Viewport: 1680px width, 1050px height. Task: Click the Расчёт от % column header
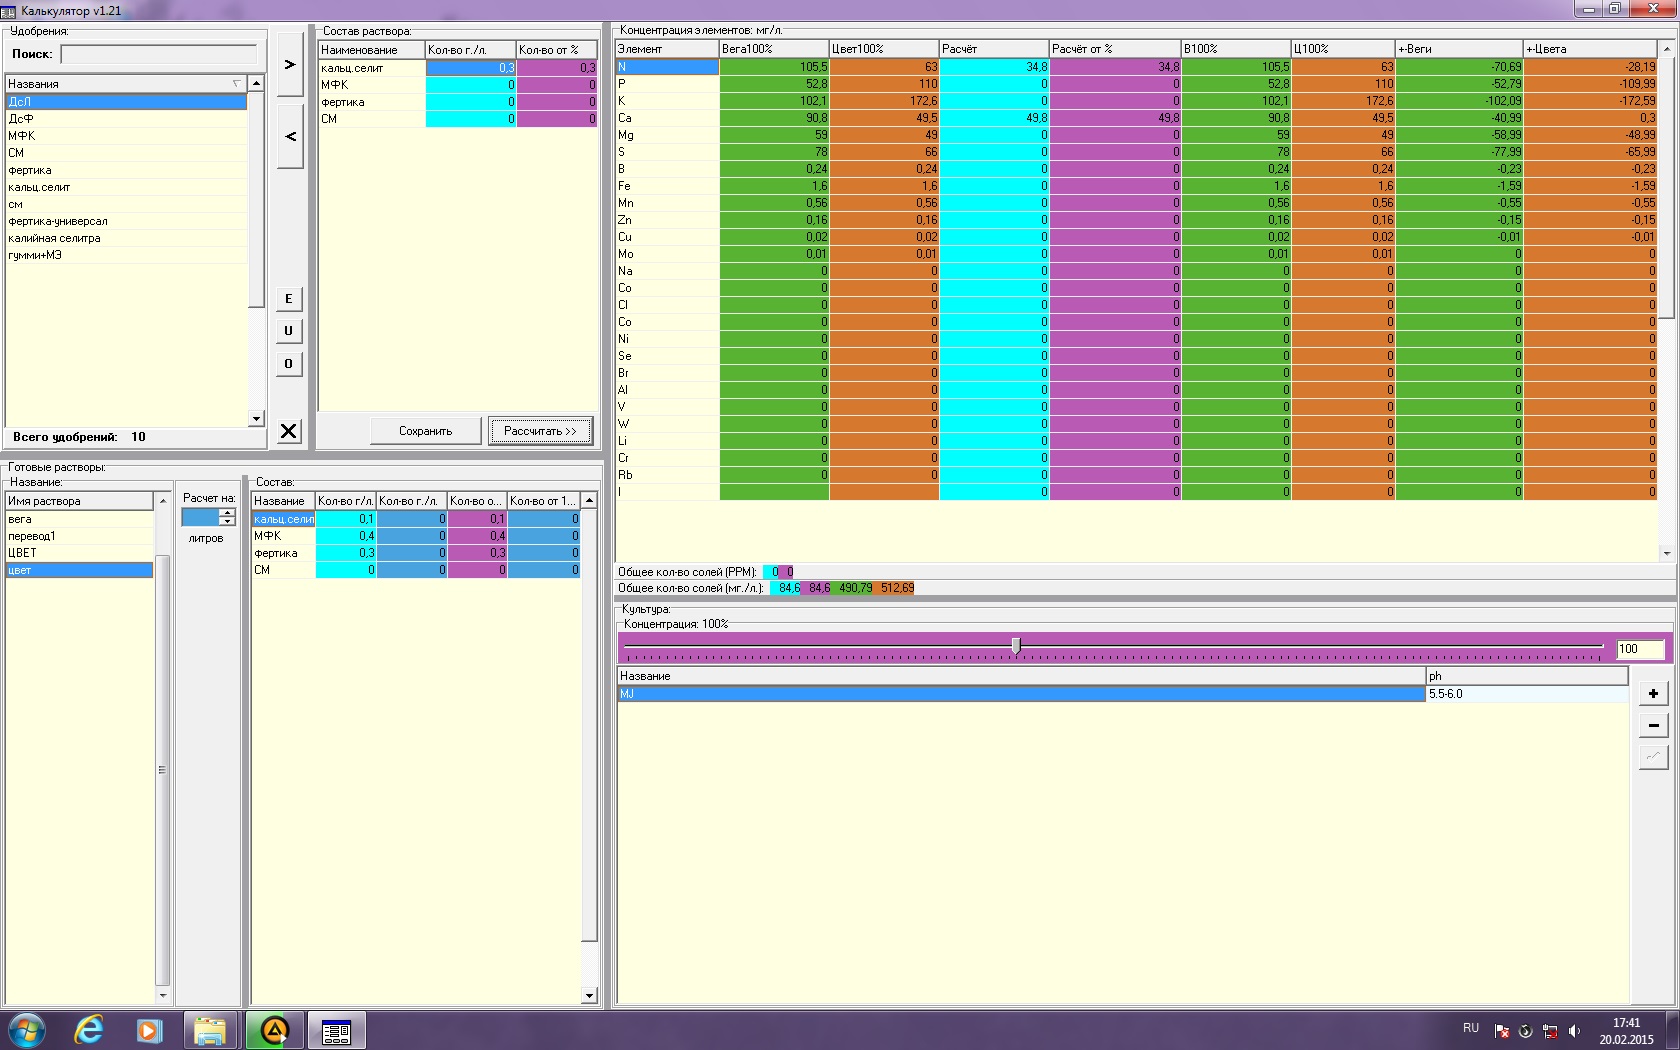coord(1115,49)
